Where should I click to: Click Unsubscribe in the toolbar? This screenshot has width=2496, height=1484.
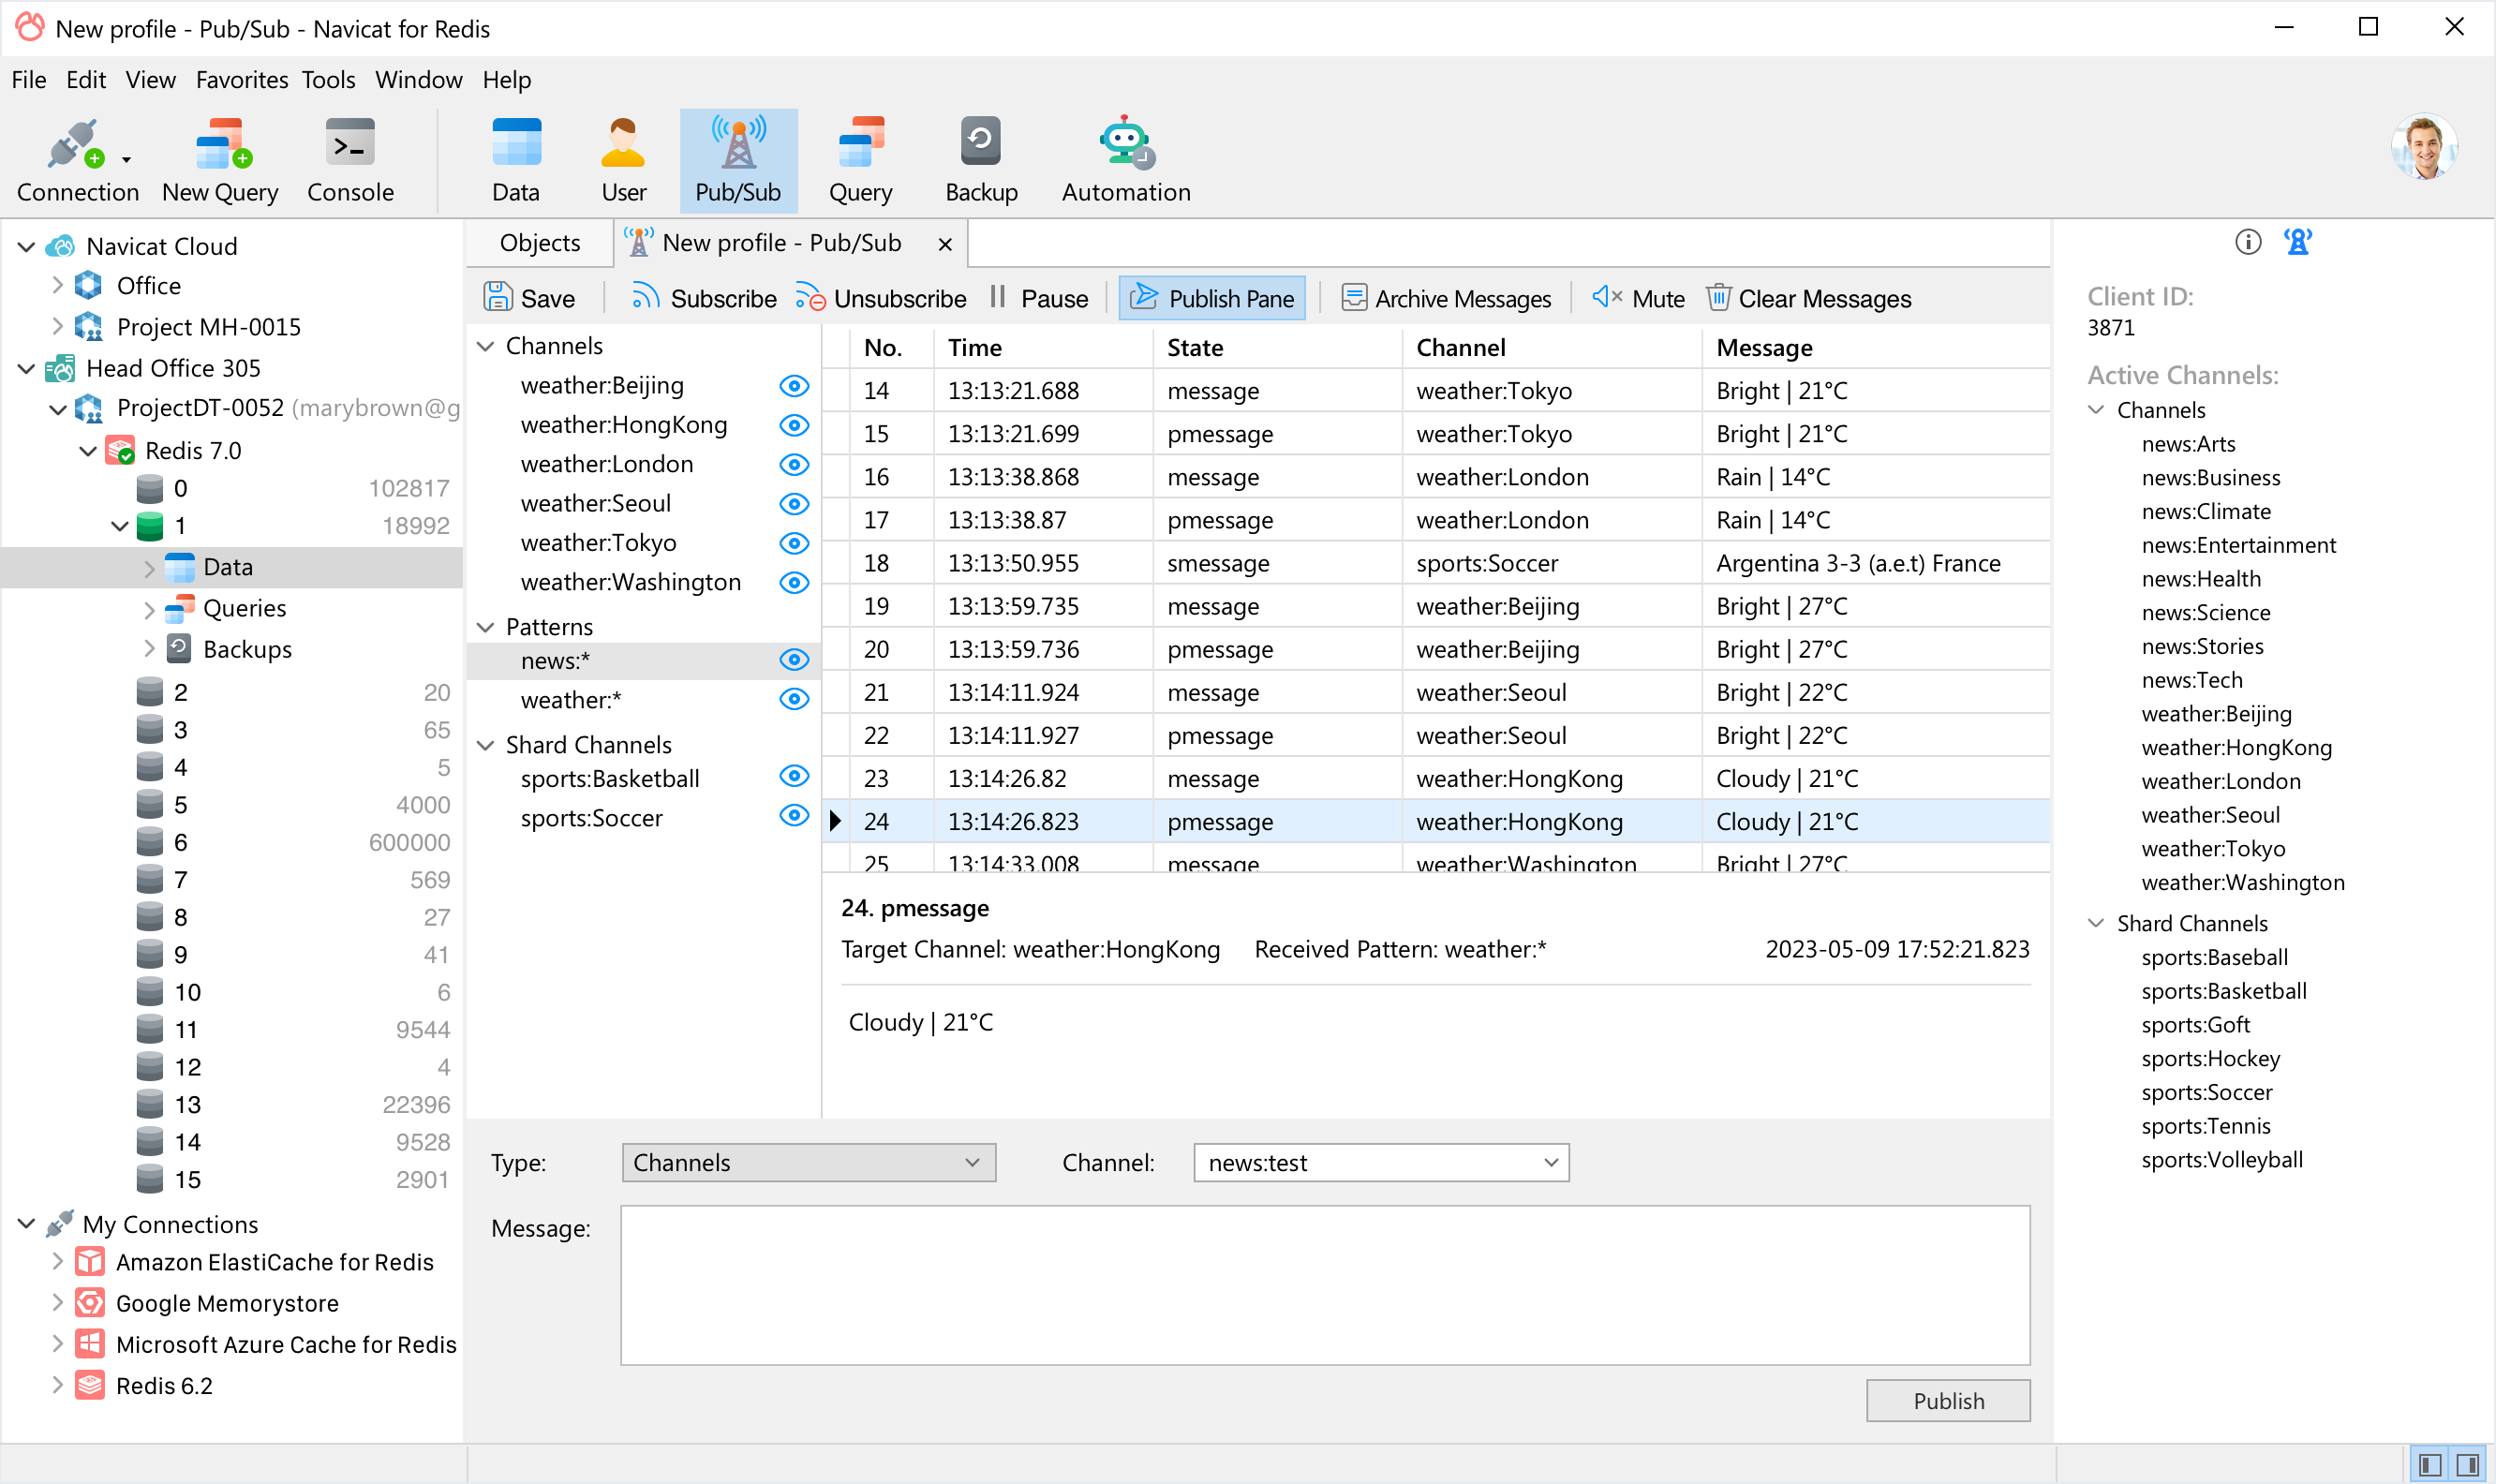(x=881, y=298)
